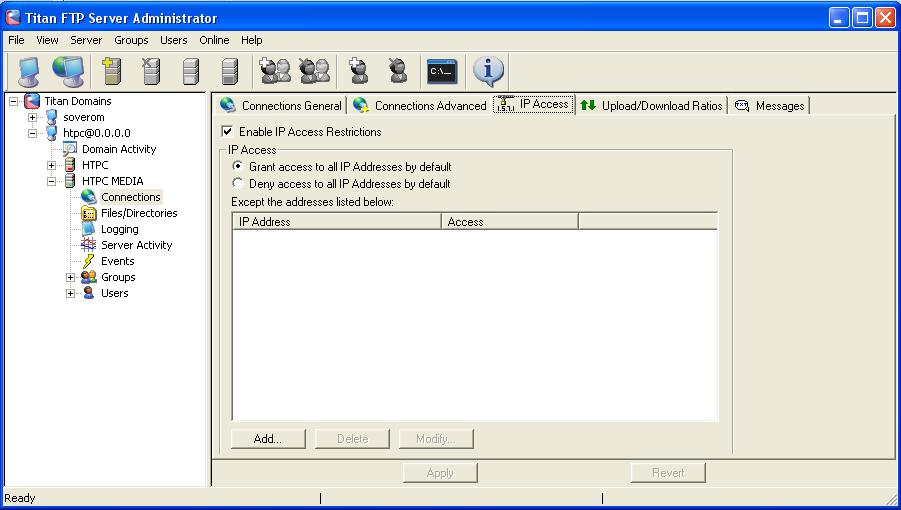Open the command prompt console icon
901x510 pixels.
tap(442, 71)
